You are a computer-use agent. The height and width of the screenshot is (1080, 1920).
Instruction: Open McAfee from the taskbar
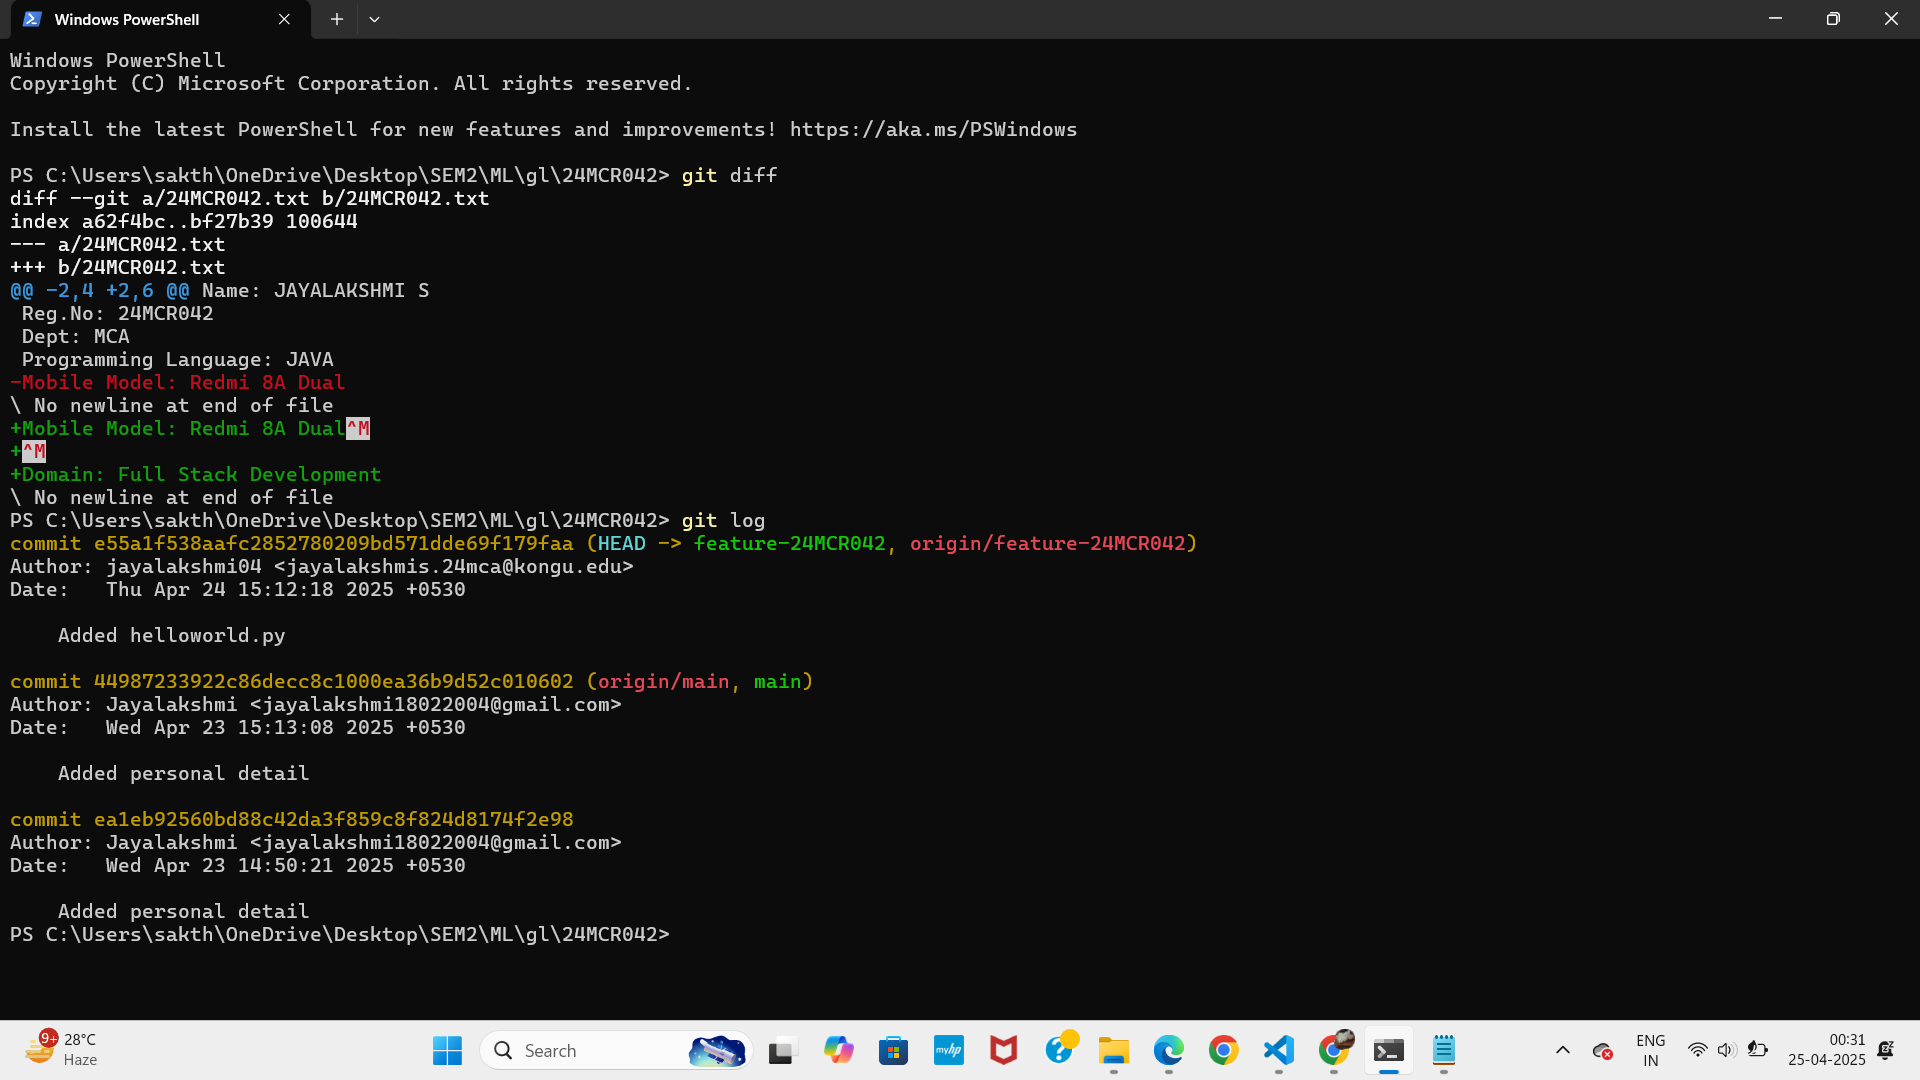point(1003,1050)
